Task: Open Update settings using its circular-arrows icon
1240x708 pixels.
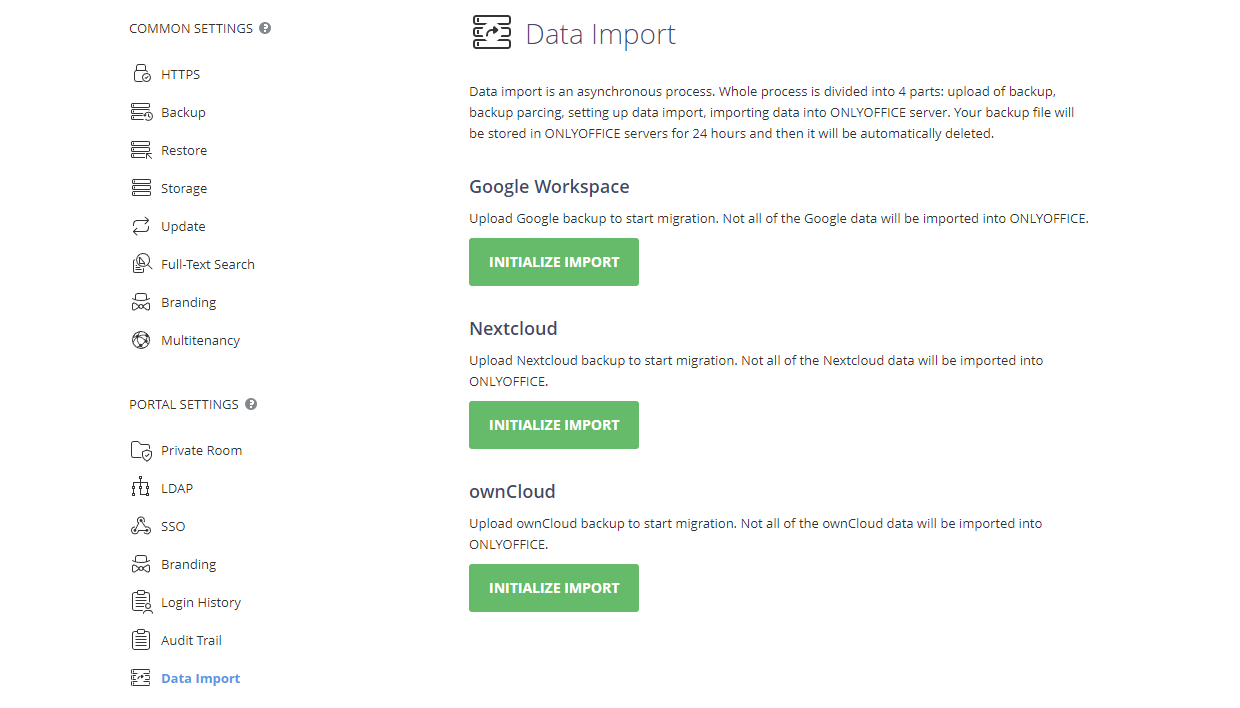Action: 140,225
